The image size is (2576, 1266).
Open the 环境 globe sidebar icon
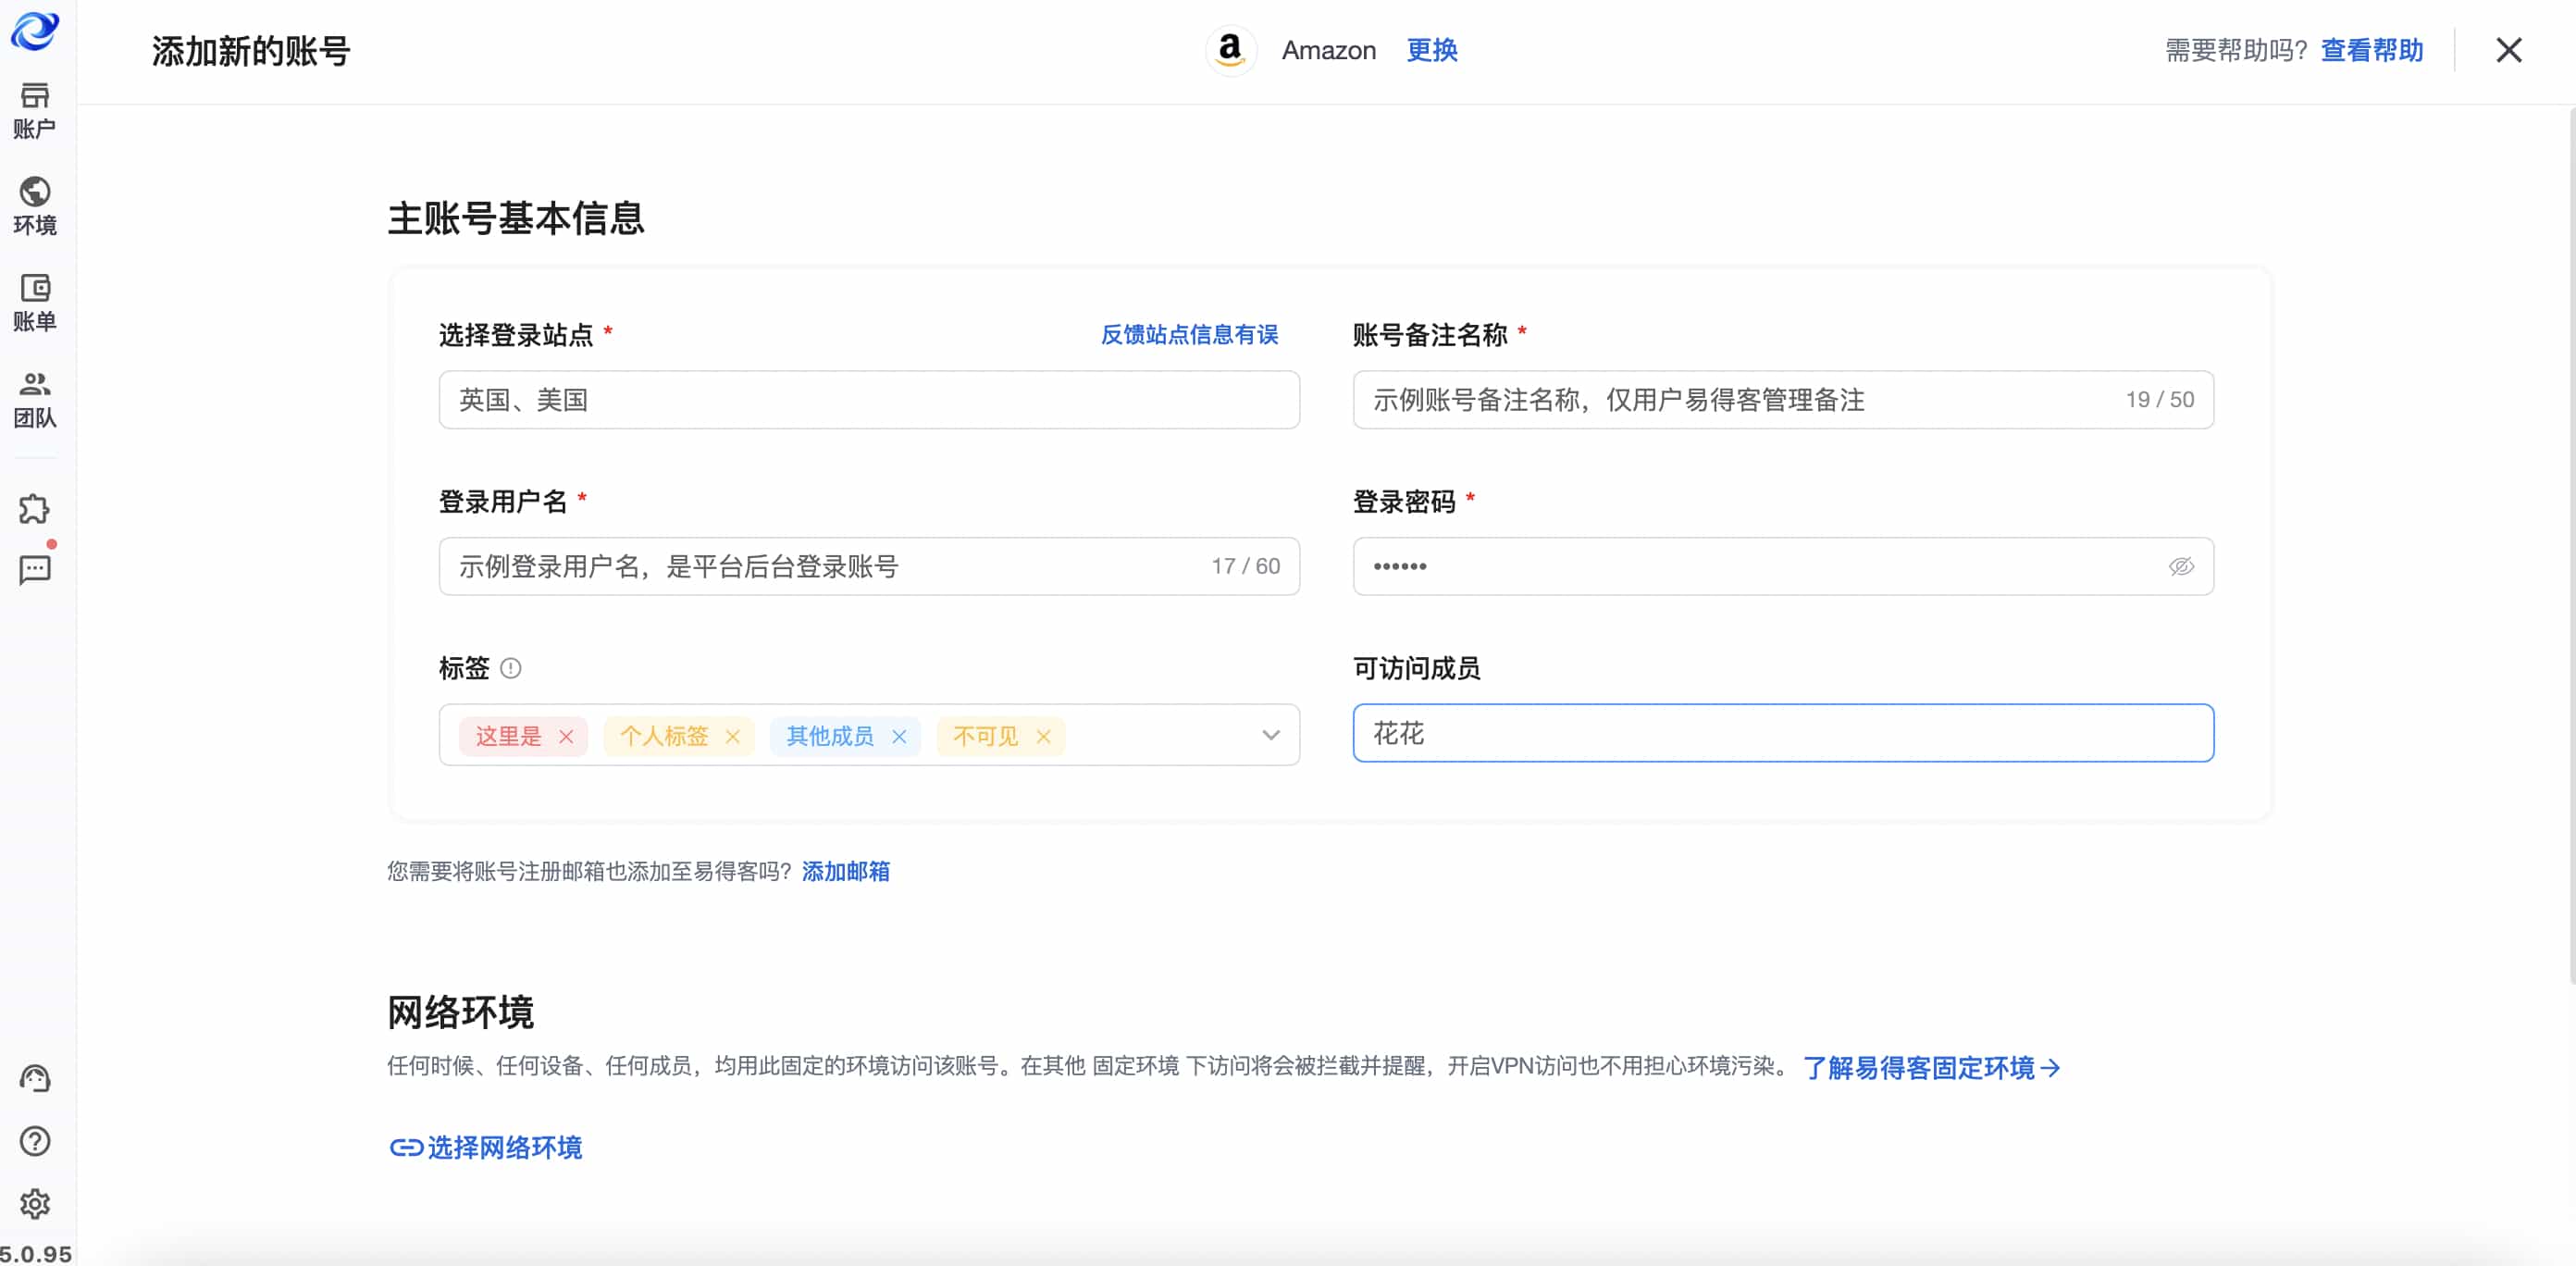[35, 207]
